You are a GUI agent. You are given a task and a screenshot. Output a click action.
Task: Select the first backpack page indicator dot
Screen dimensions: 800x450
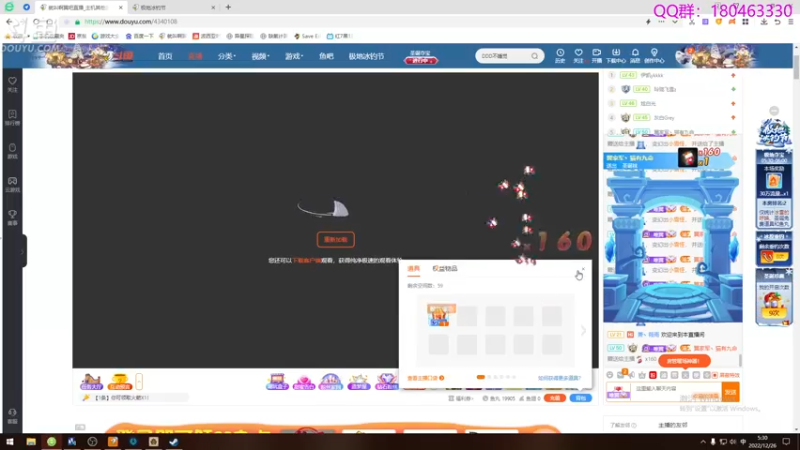(481, 377)
